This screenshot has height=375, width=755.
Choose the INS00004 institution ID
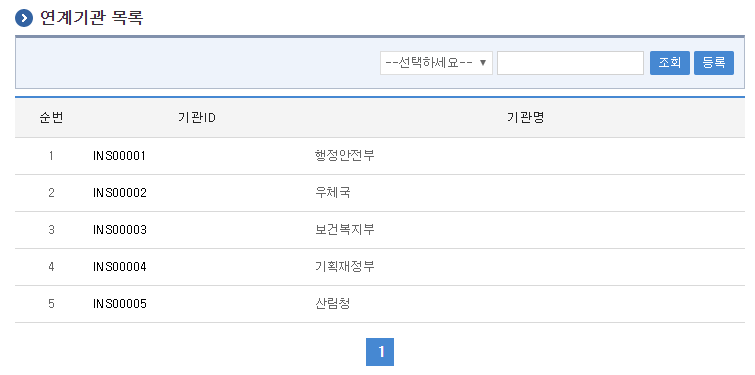(x=119, y=267)
